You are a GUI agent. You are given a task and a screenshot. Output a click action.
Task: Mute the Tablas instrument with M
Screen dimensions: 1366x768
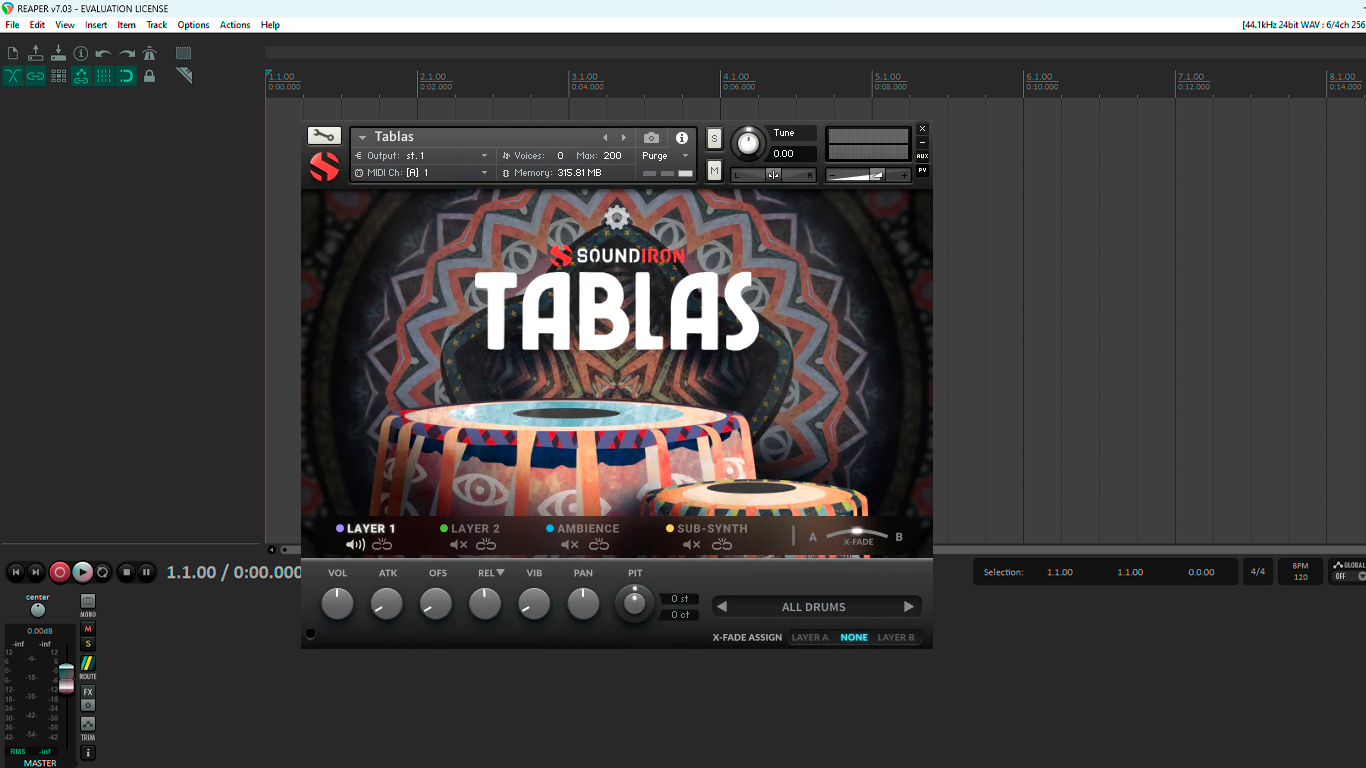pyautogui.click(x=714, y=171)
